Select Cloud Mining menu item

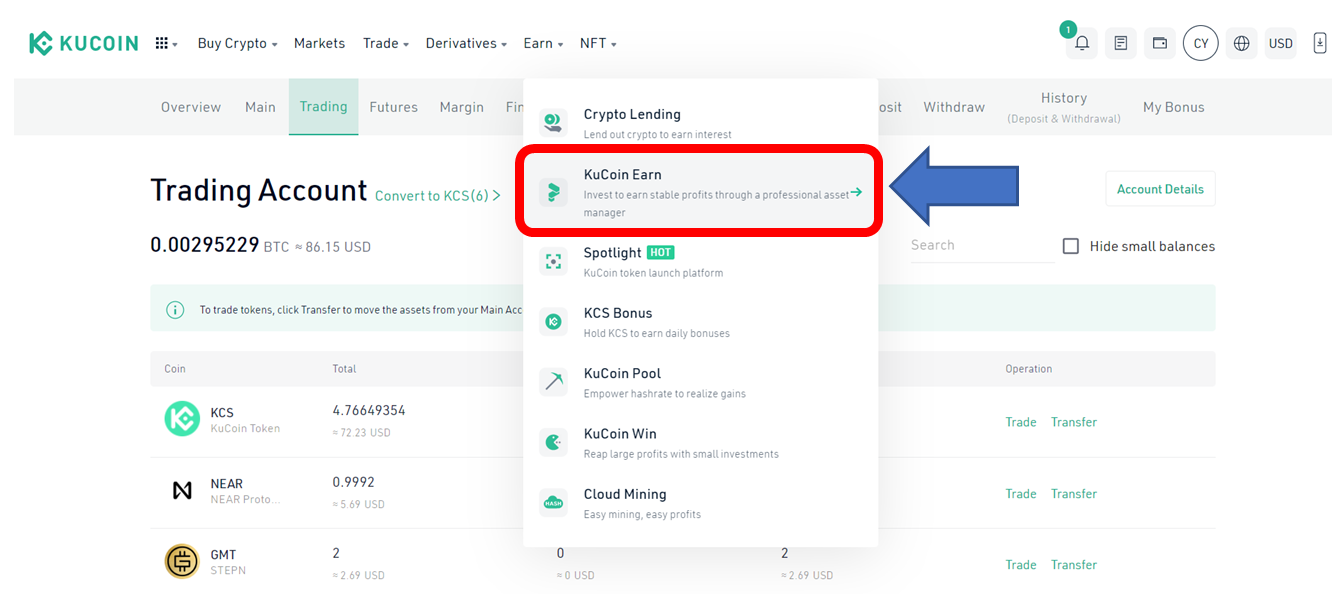(700, 503)
